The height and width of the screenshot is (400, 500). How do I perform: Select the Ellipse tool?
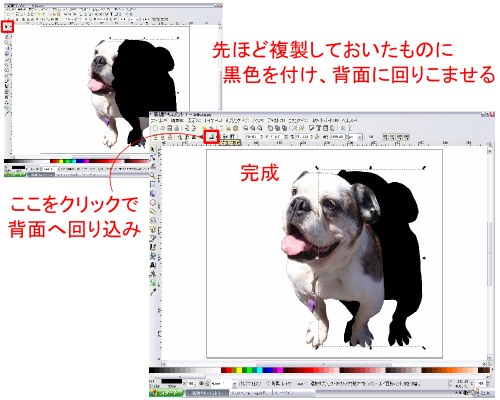(x=153, y=202)
